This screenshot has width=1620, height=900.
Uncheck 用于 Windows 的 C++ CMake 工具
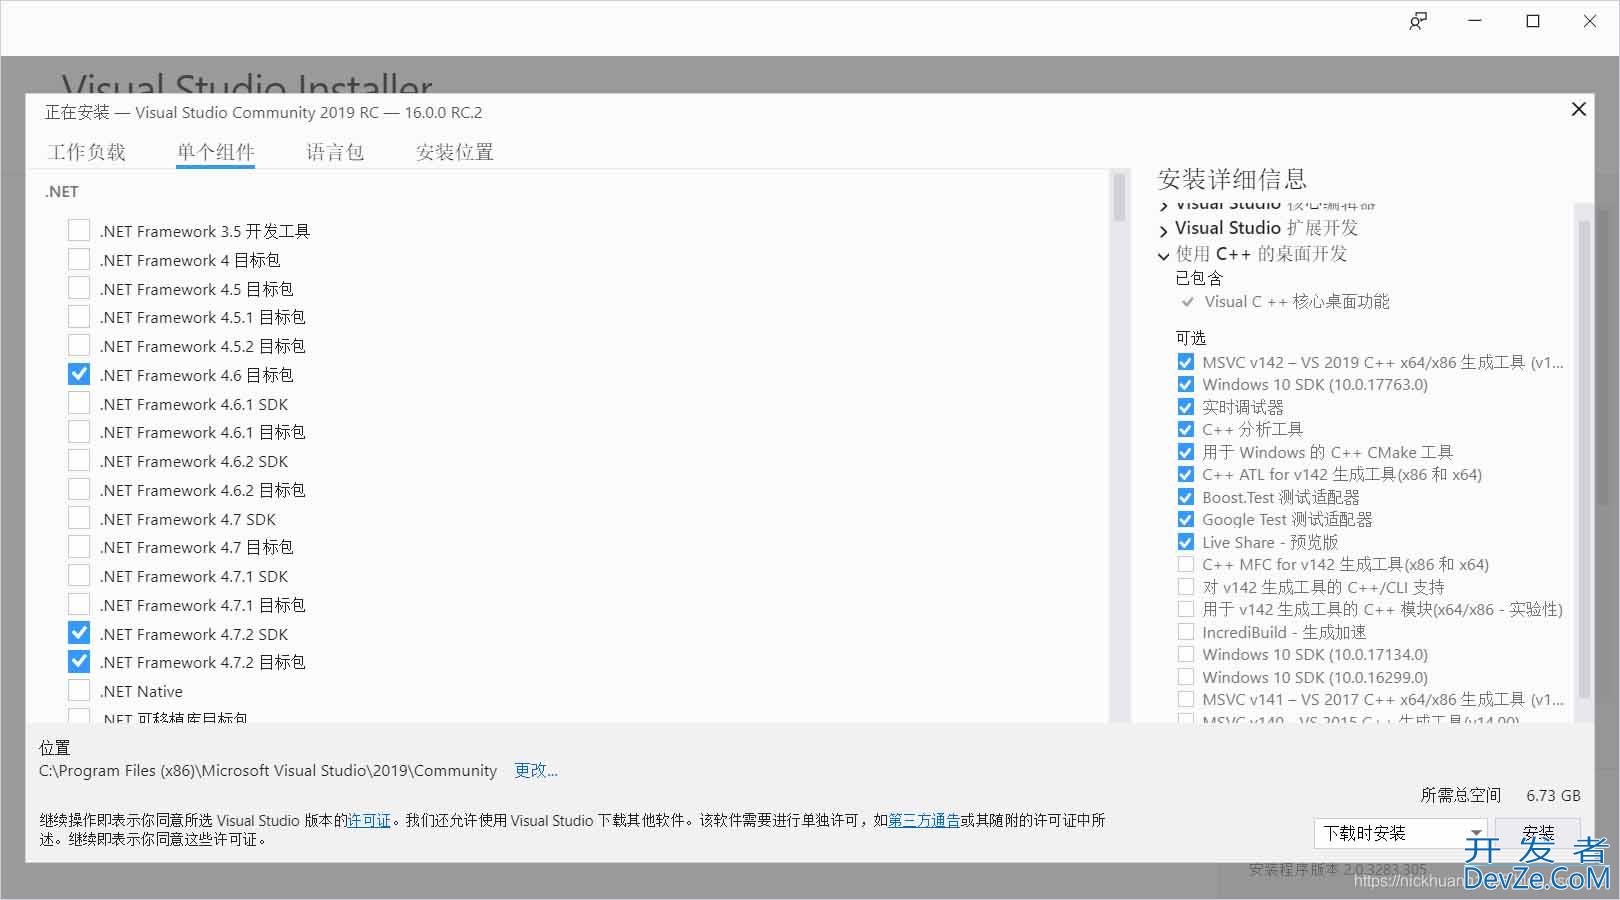click(x=1186, y=452)
